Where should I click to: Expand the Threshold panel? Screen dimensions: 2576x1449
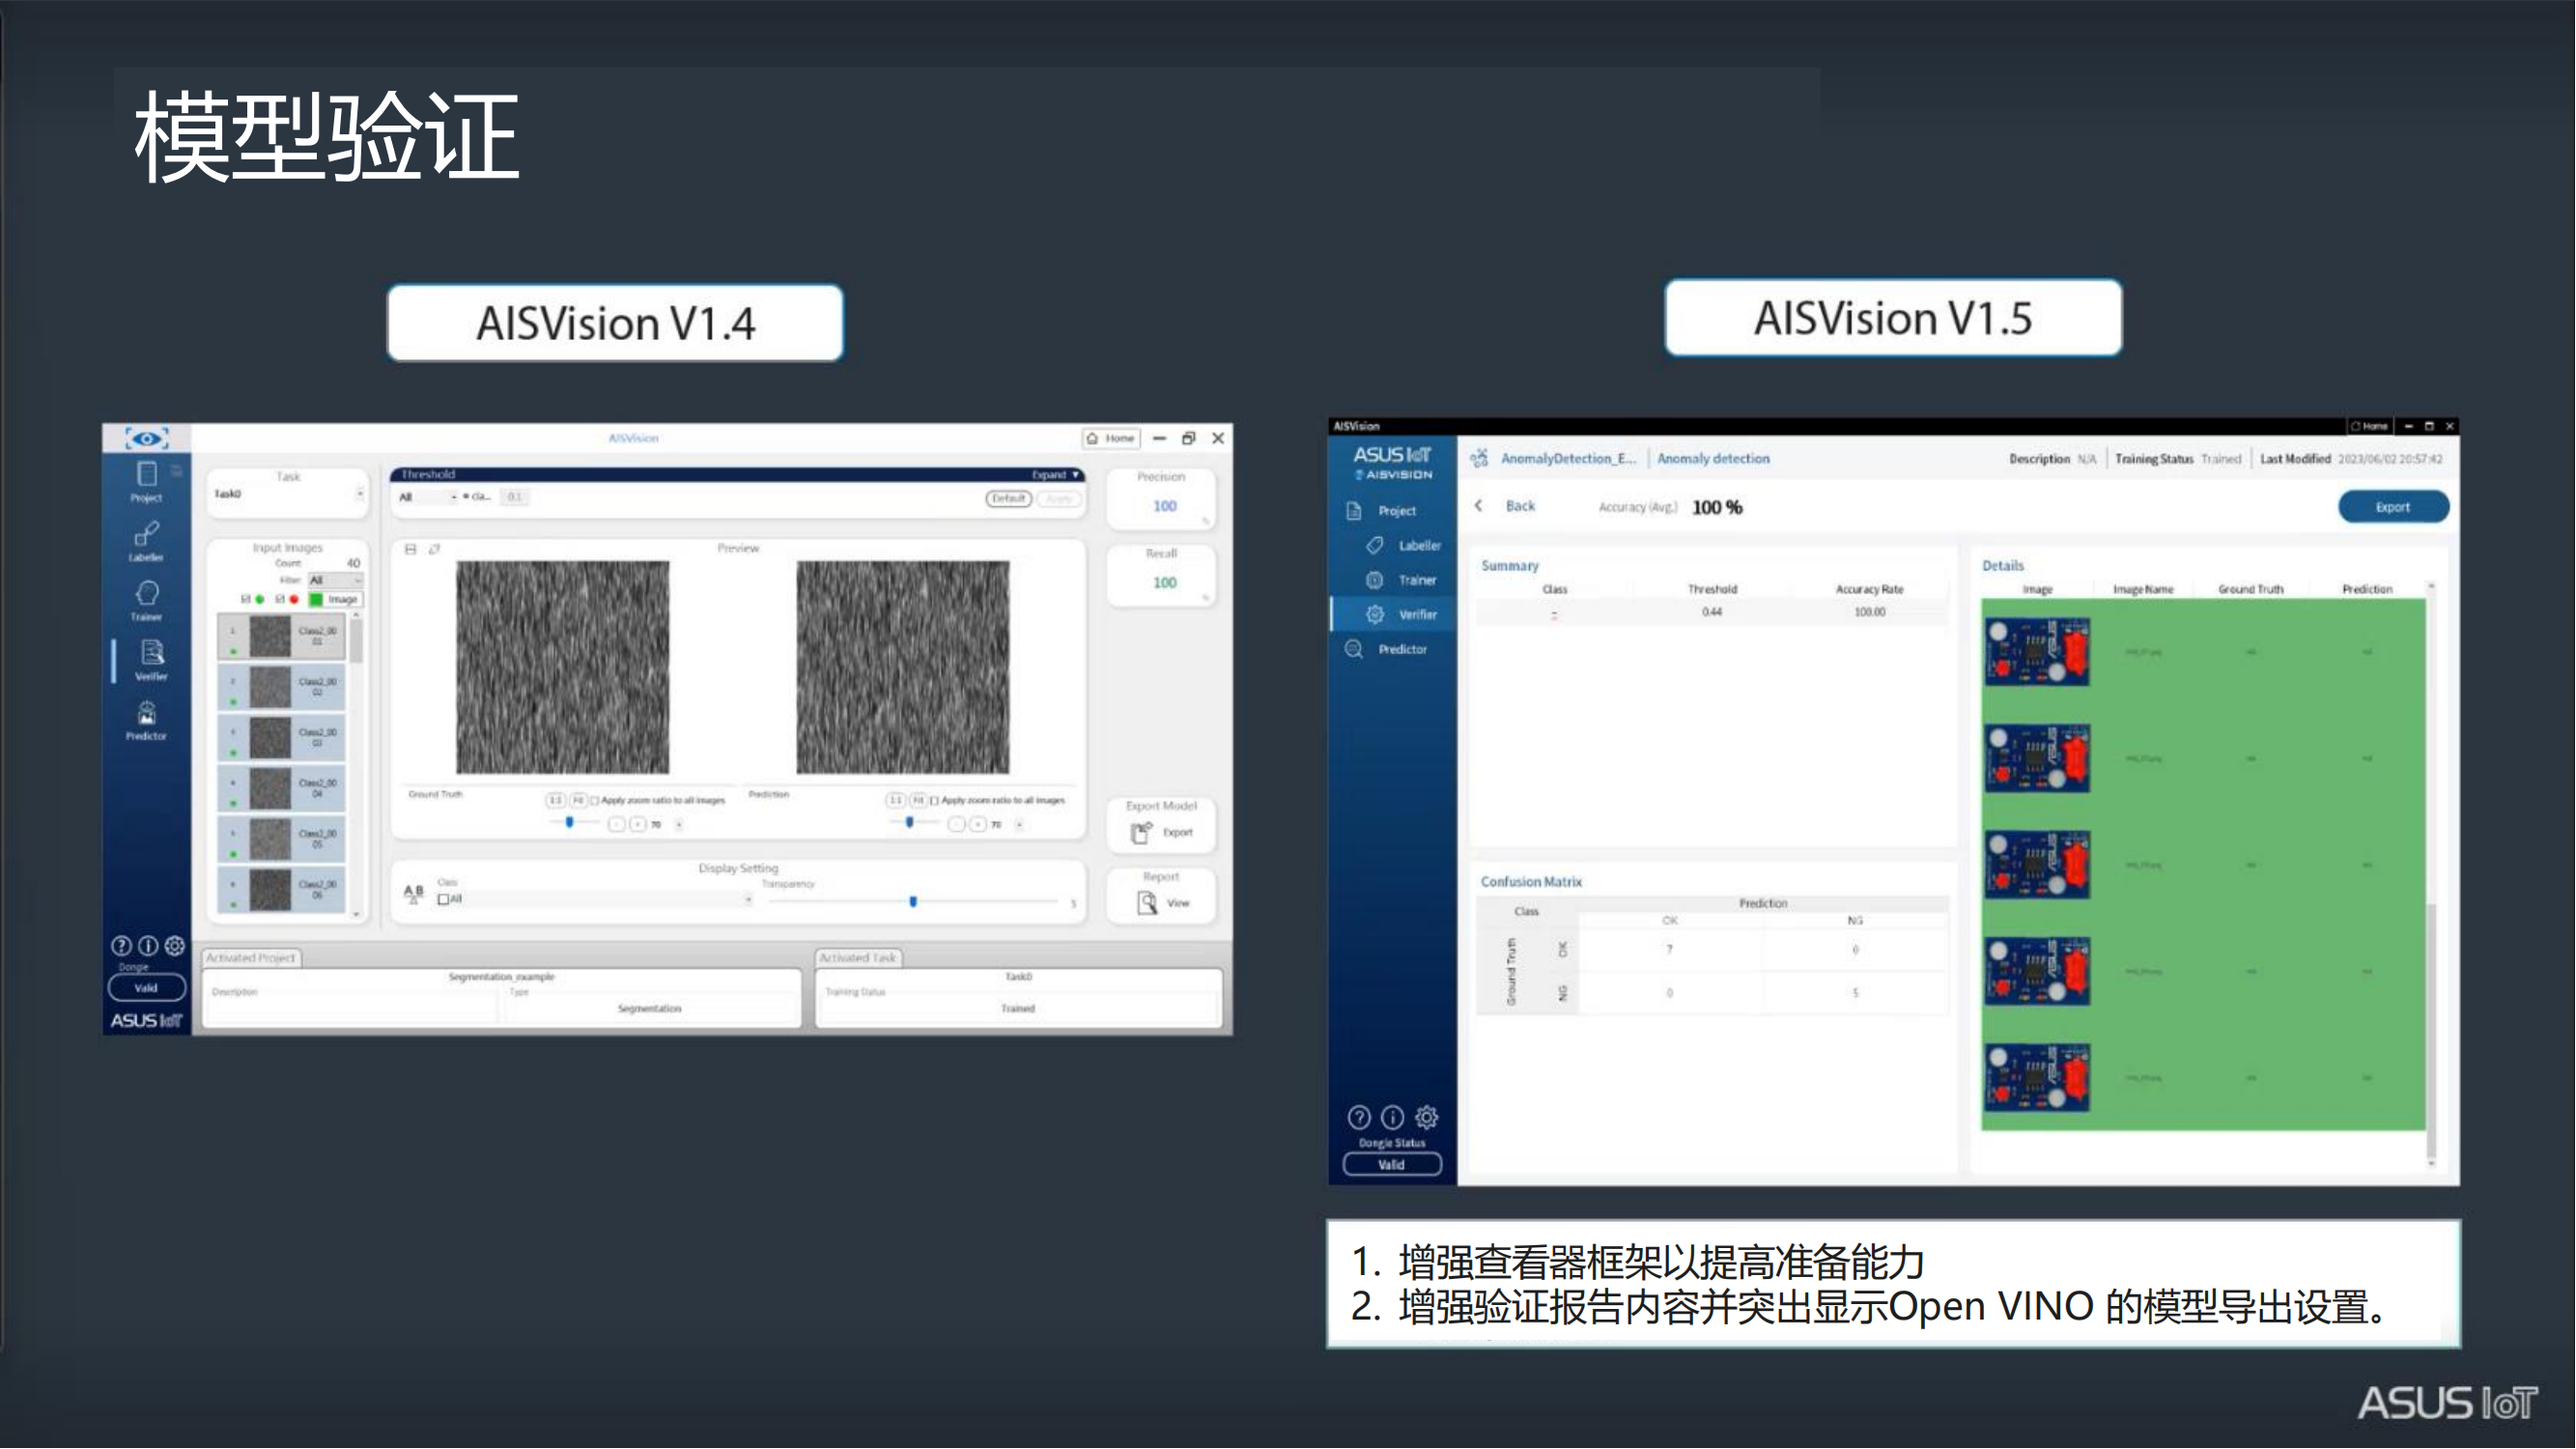tap(1056, 475)
